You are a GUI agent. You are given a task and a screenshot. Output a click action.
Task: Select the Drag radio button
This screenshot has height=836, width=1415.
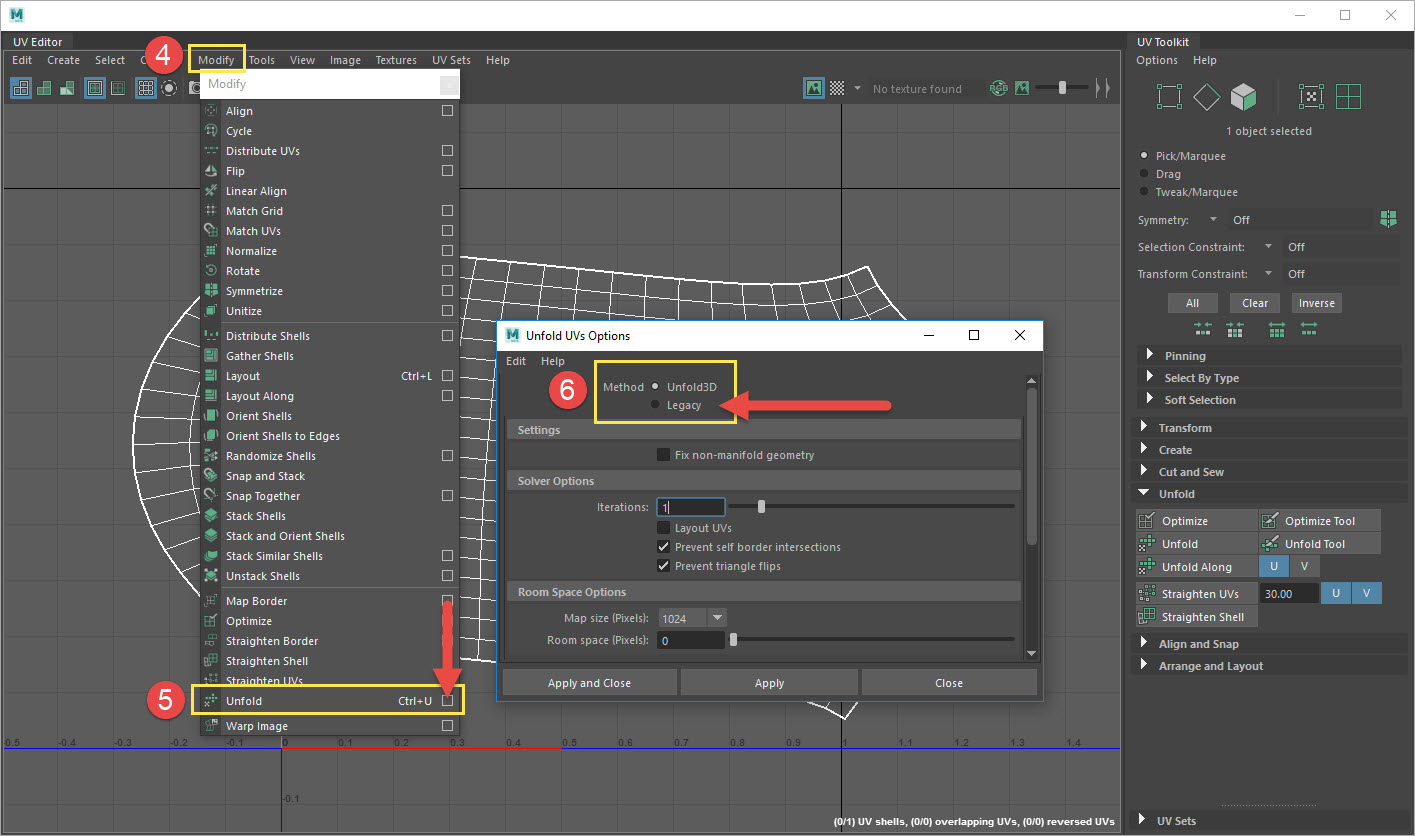(x=1144, y=174)
